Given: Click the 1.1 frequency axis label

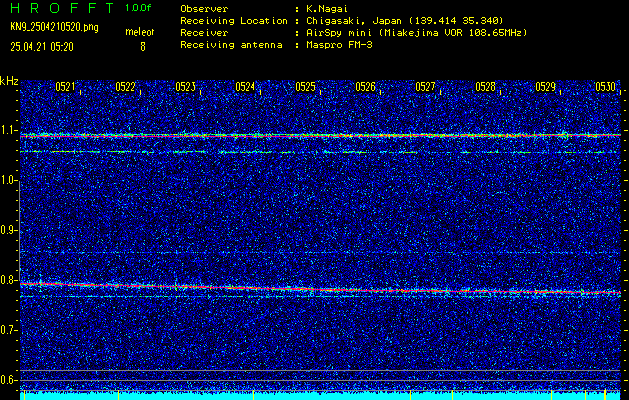Looking at the screenshot, I should 9,131.
